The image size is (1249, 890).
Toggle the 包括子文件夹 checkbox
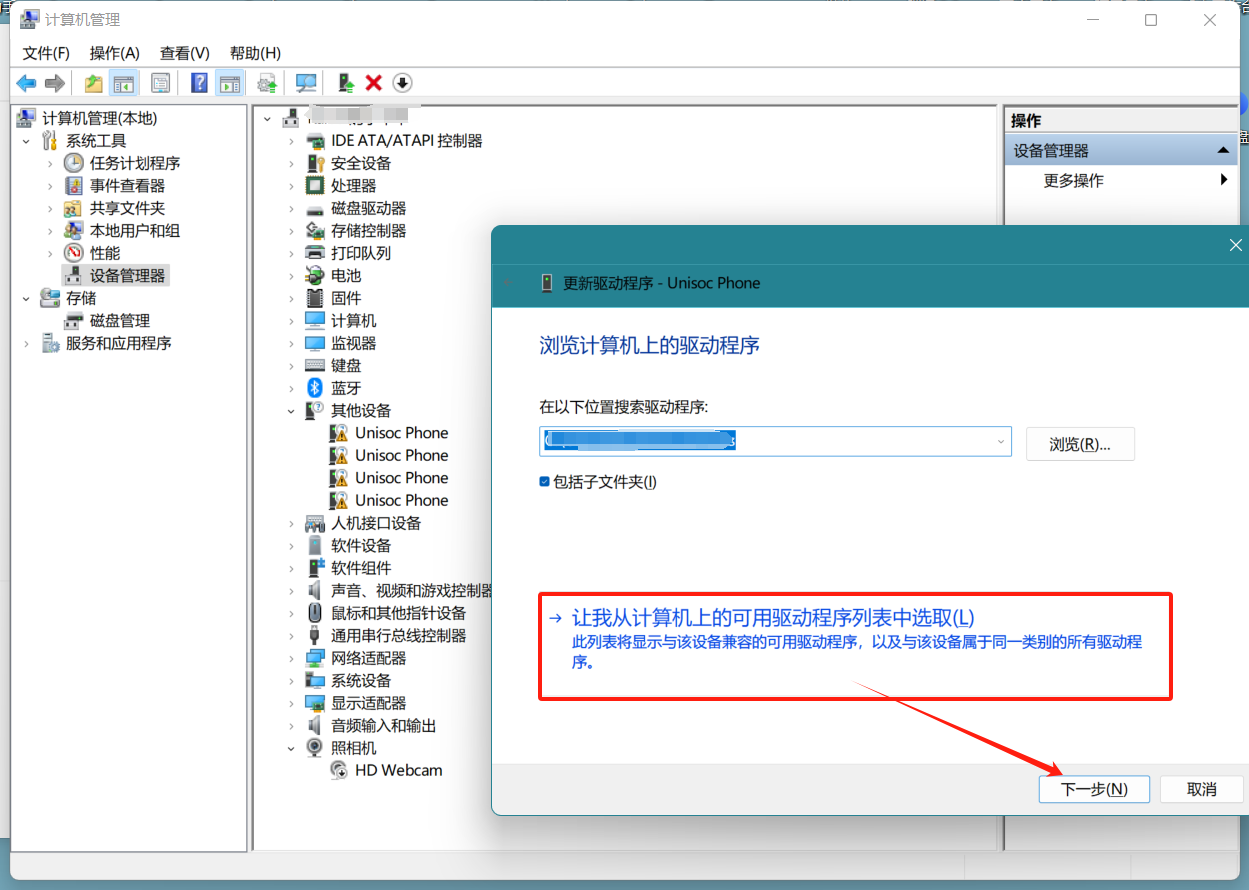[x=545, y=482]
